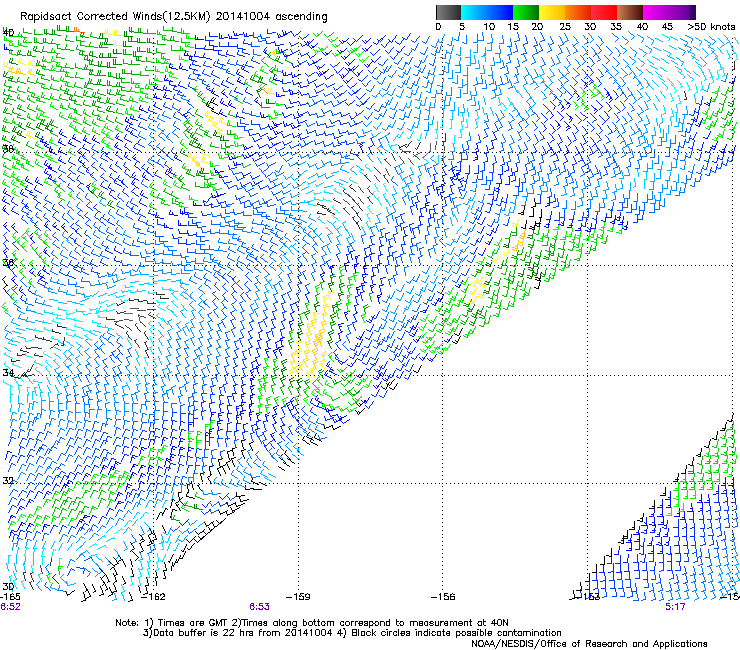Click the legend tick label '25'

pos(565,27)
